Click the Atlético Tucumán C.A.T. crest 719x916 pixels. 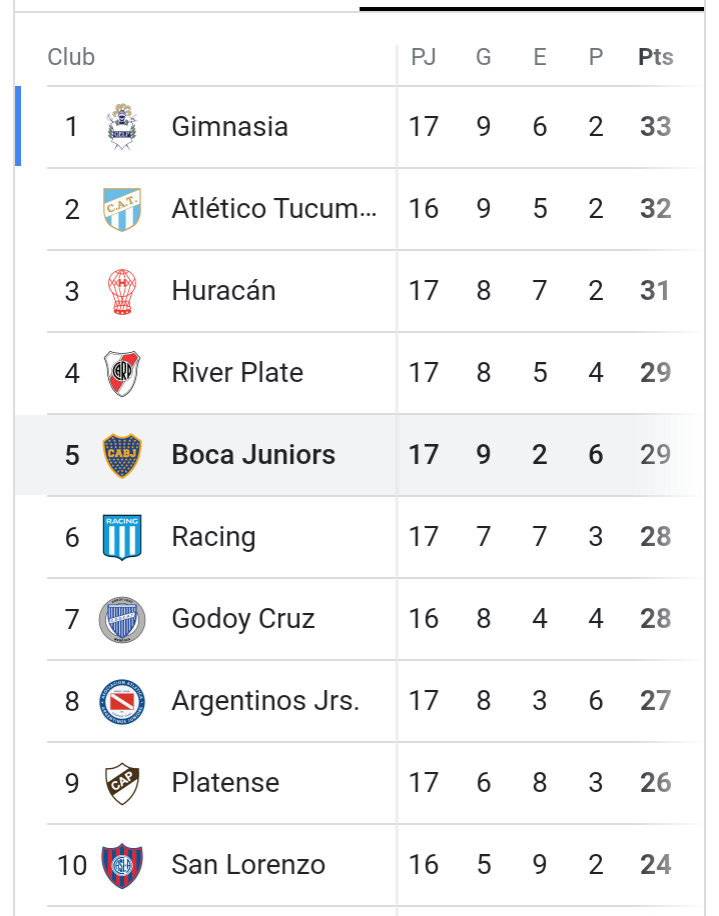[x=122, y=209]
